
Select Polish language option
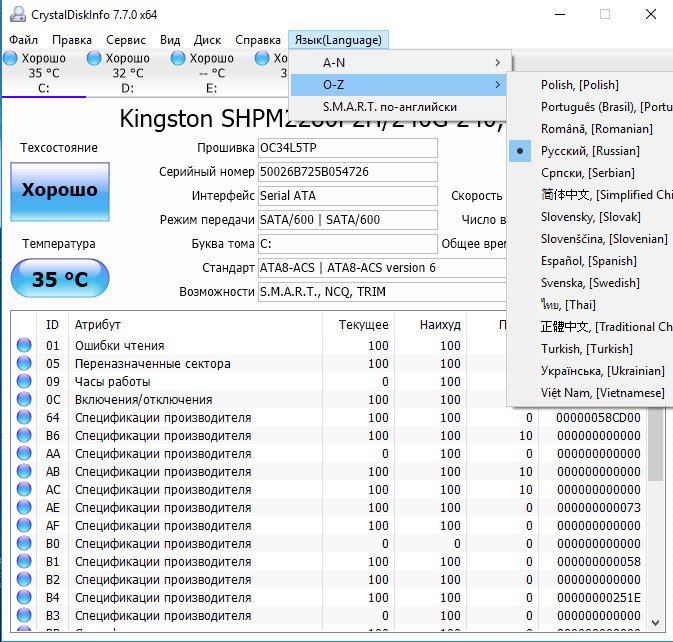(x=591, y=85)
